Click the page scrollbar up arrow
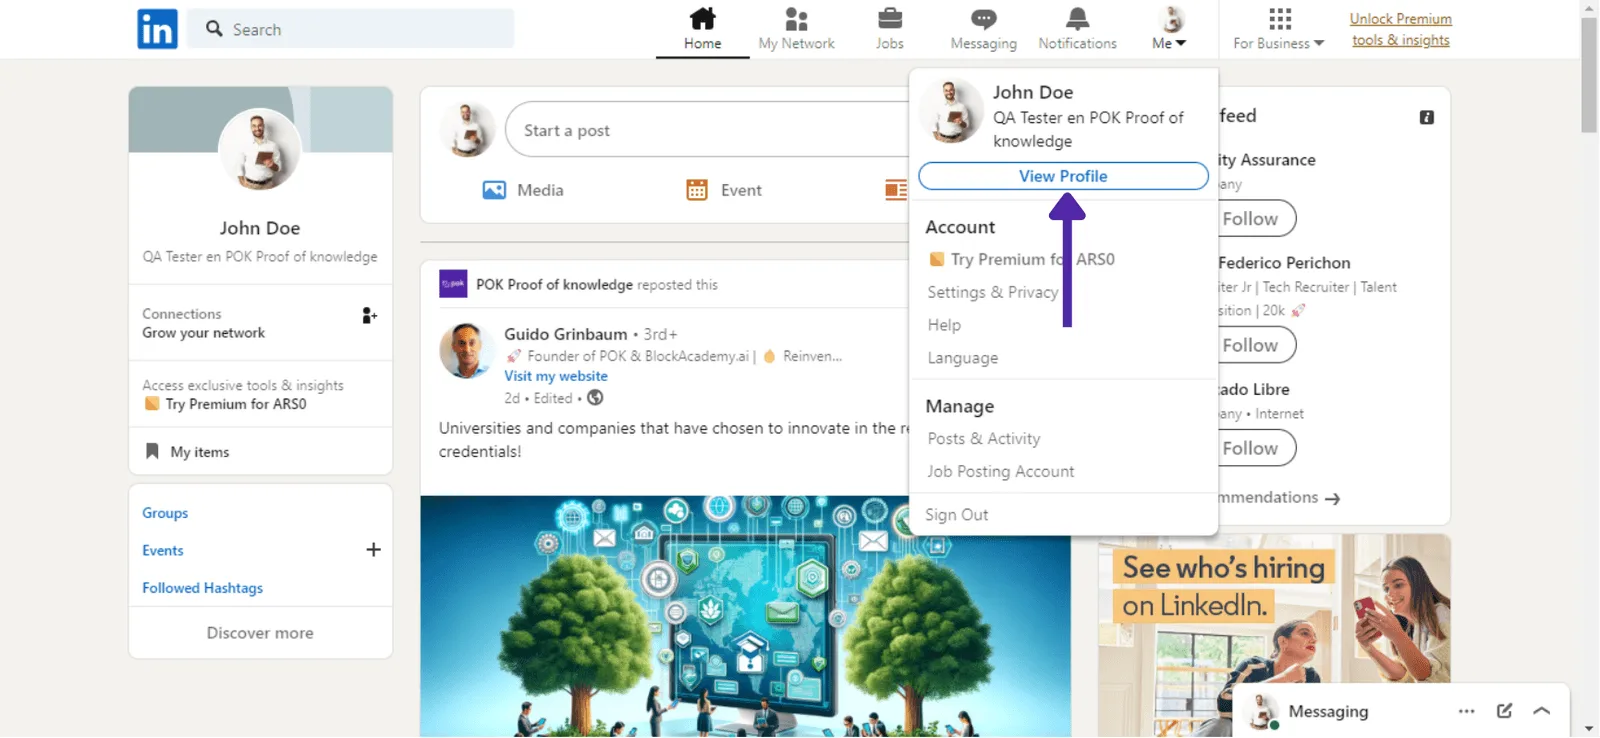1600x738 pixels. 1589,8
